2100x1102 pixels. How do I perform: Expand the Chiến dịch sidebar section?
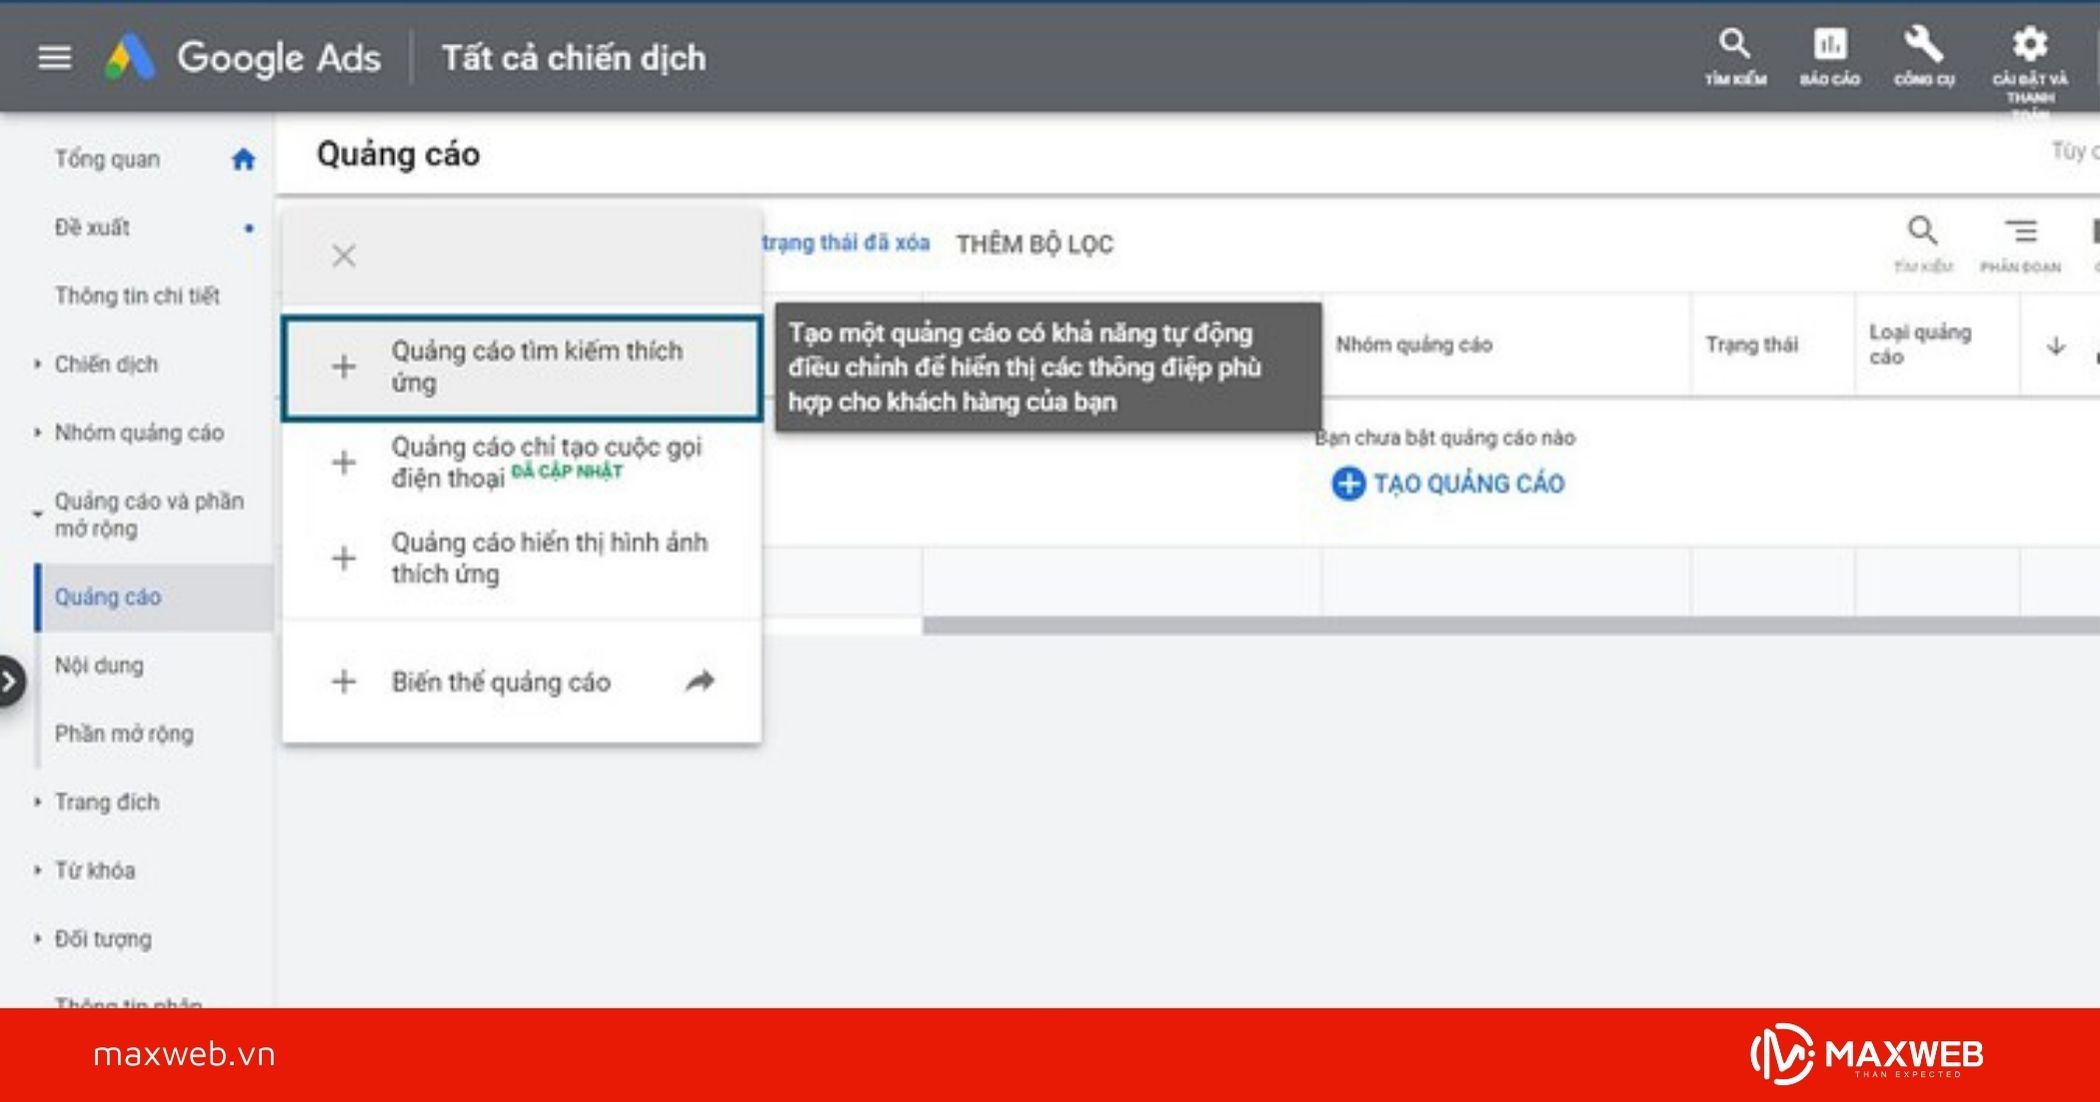coord(36,364)
